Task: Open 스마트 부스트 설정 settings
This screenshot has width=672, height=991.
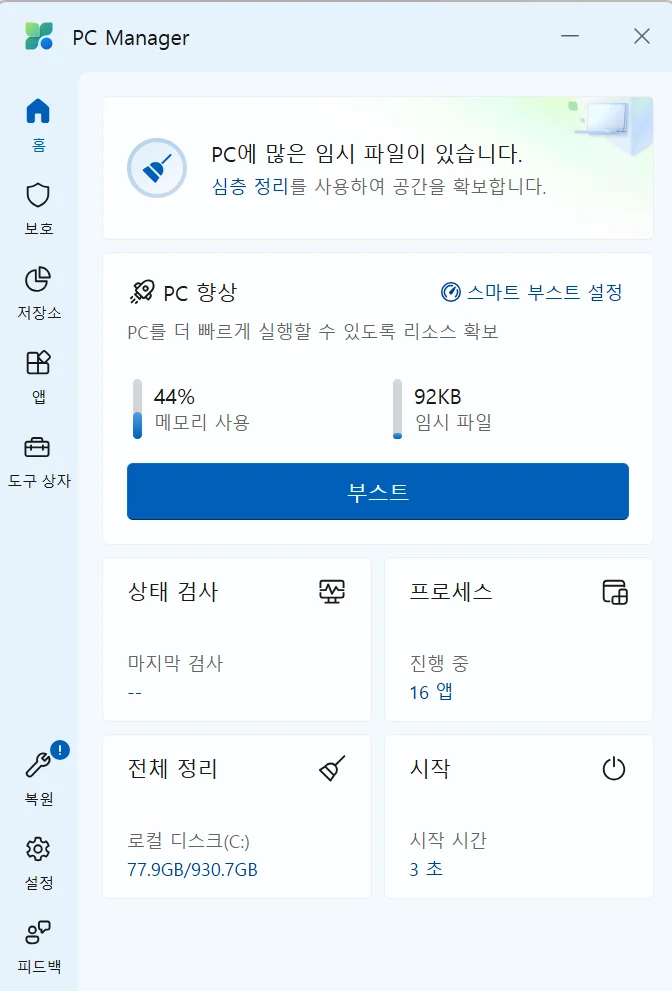Action: pos(545,289)
